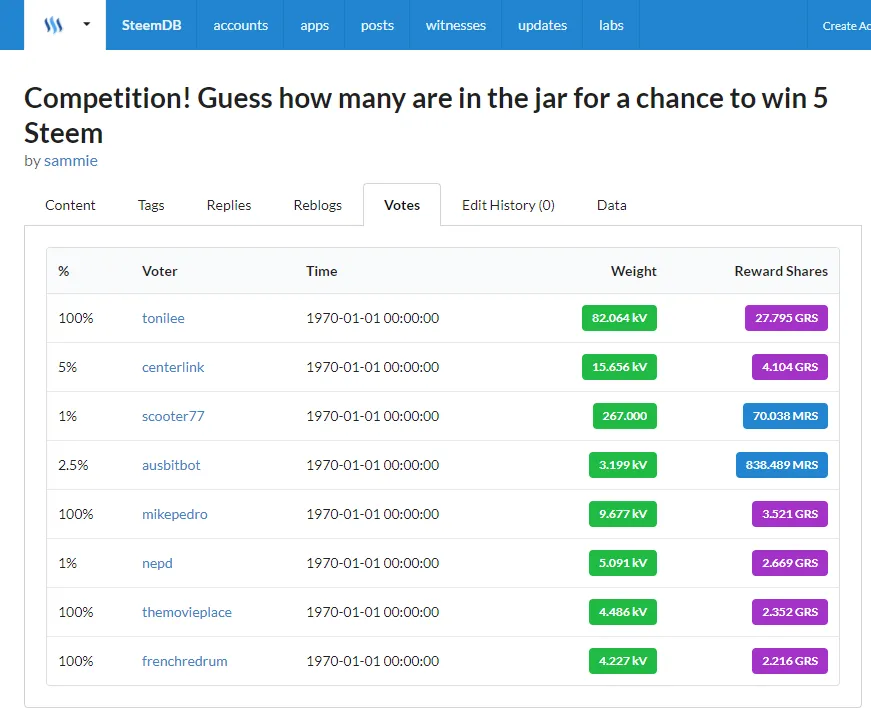Click the 267.000 weight badge

(x=625, y=415)
